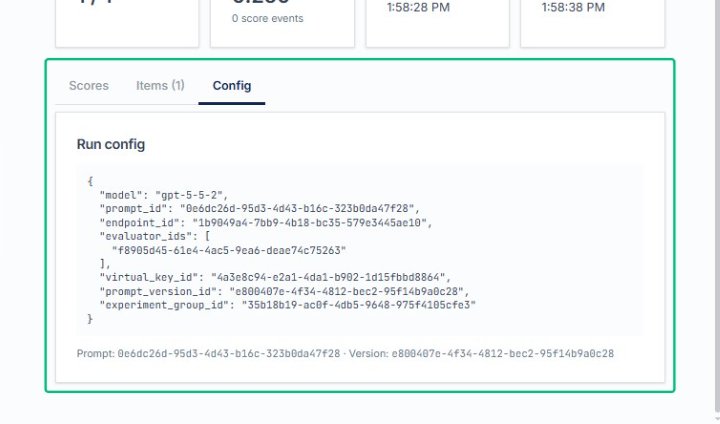720x424 pixels.
Task: Select the Config tab
Action: 232,86
